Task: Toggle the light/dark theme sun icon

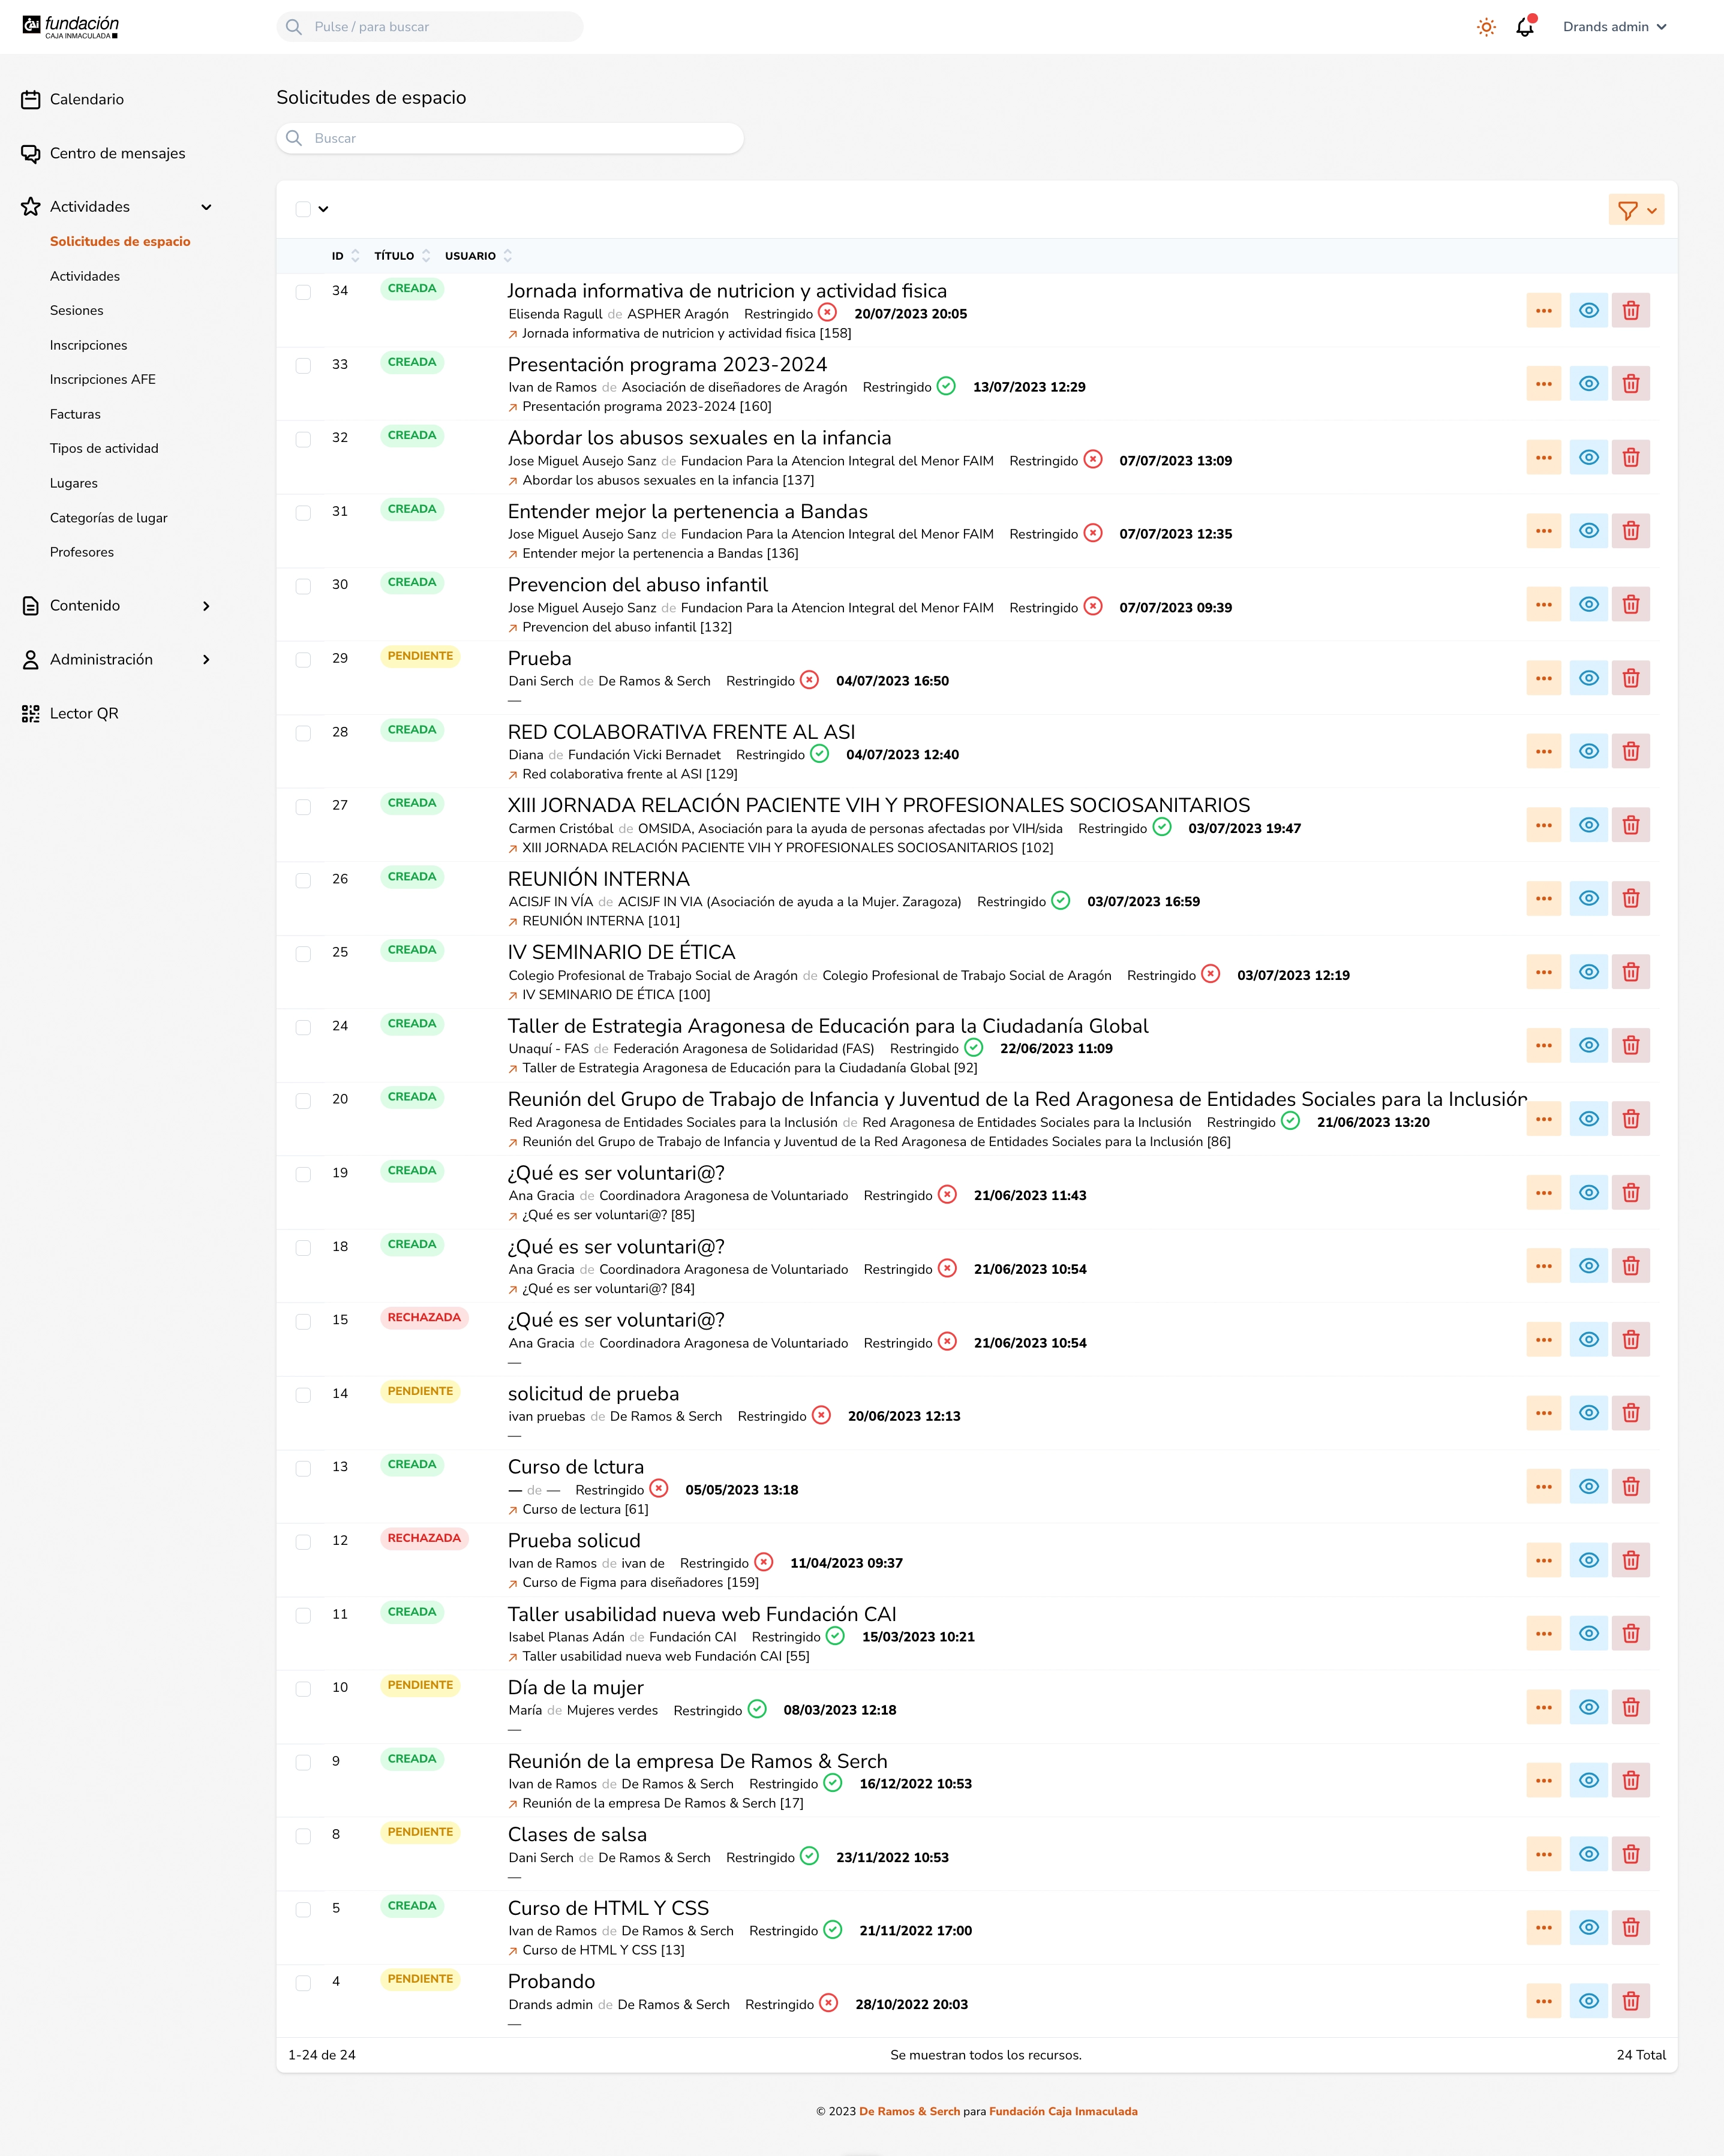Action: [1486, 27]
